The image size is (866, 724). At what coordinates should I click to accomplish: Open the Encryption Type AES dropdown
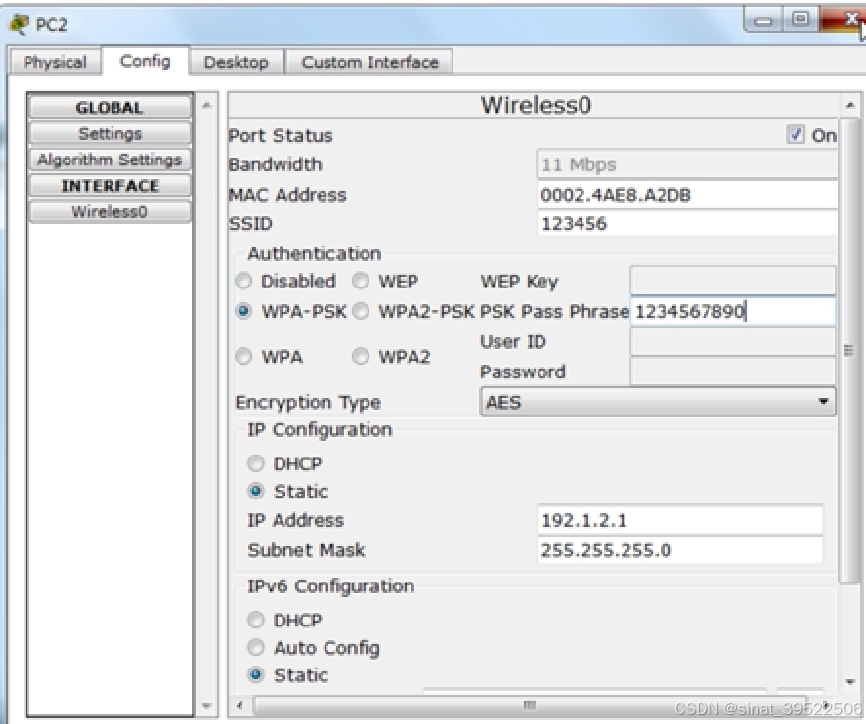[x=658, y=404]
